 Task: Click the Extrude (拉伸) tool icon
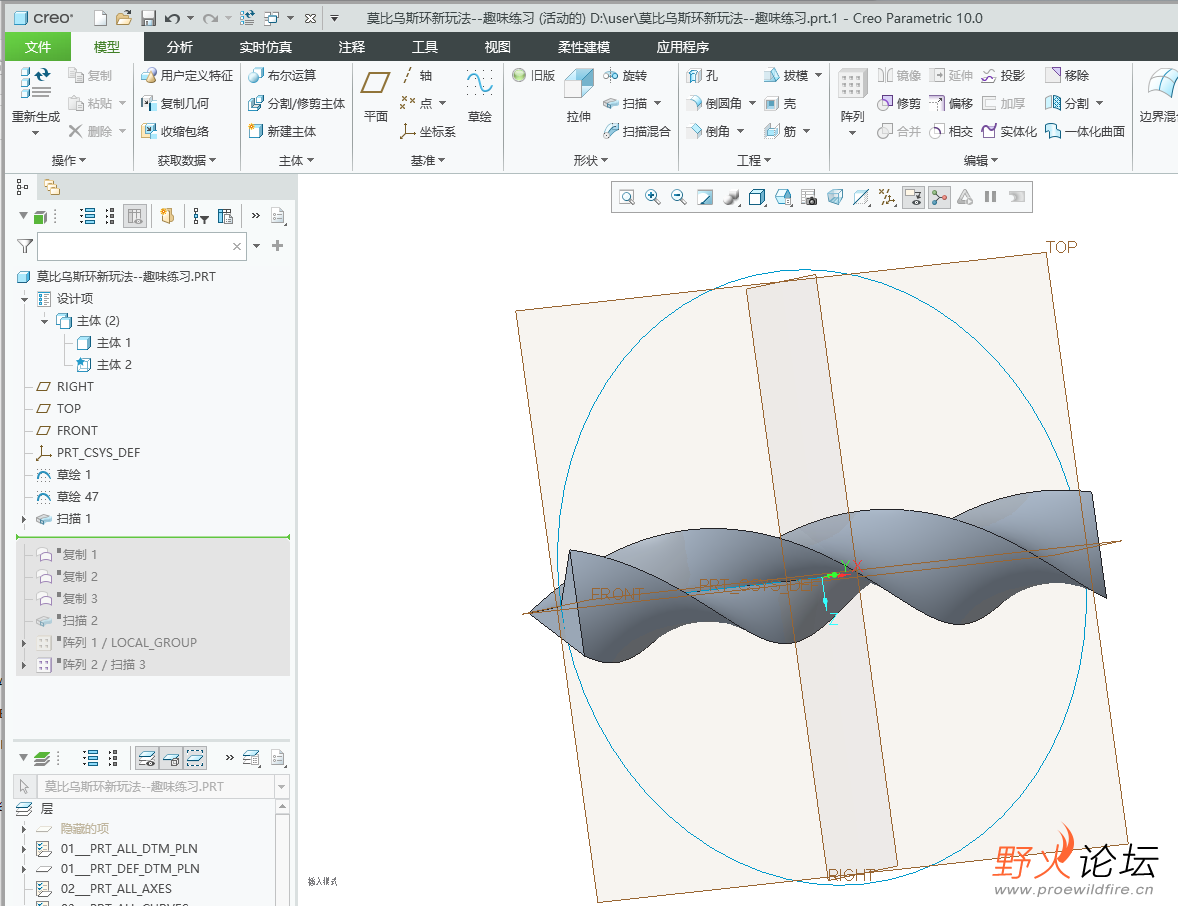click(x=578, y=84)
